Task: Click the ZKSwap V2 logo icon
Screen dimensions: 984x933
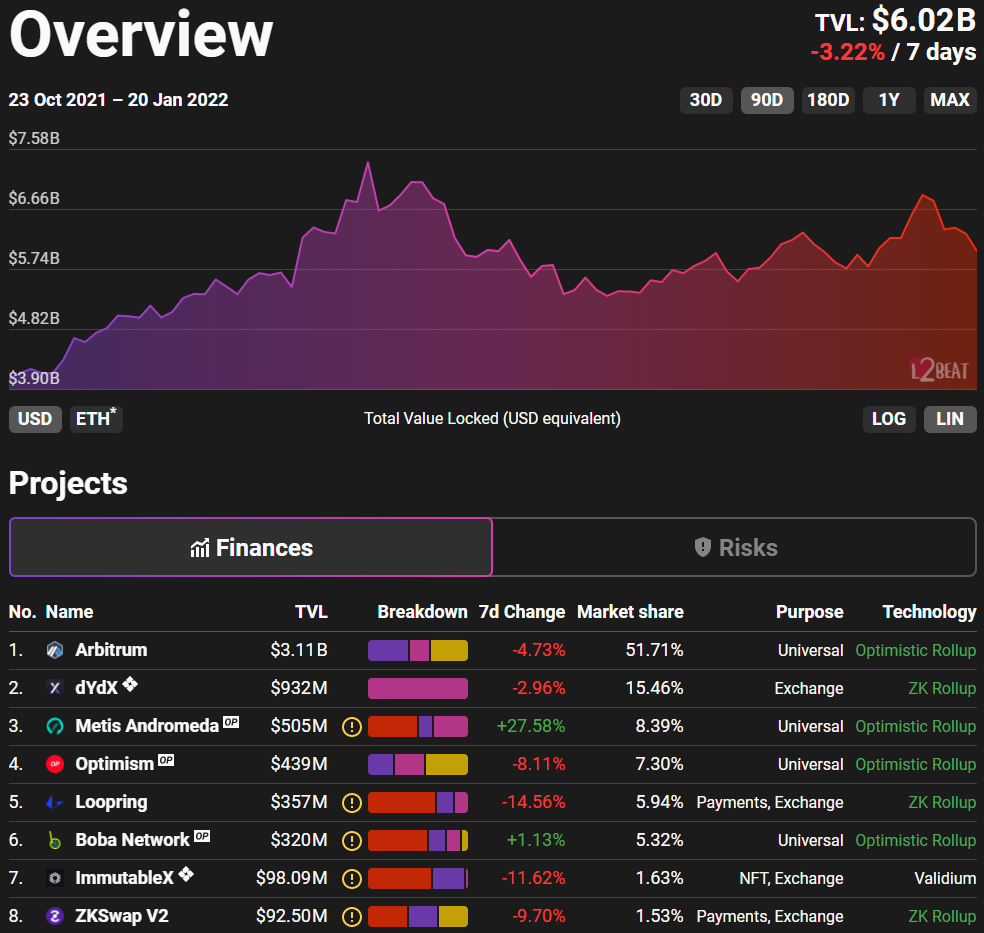Action: 55,916
